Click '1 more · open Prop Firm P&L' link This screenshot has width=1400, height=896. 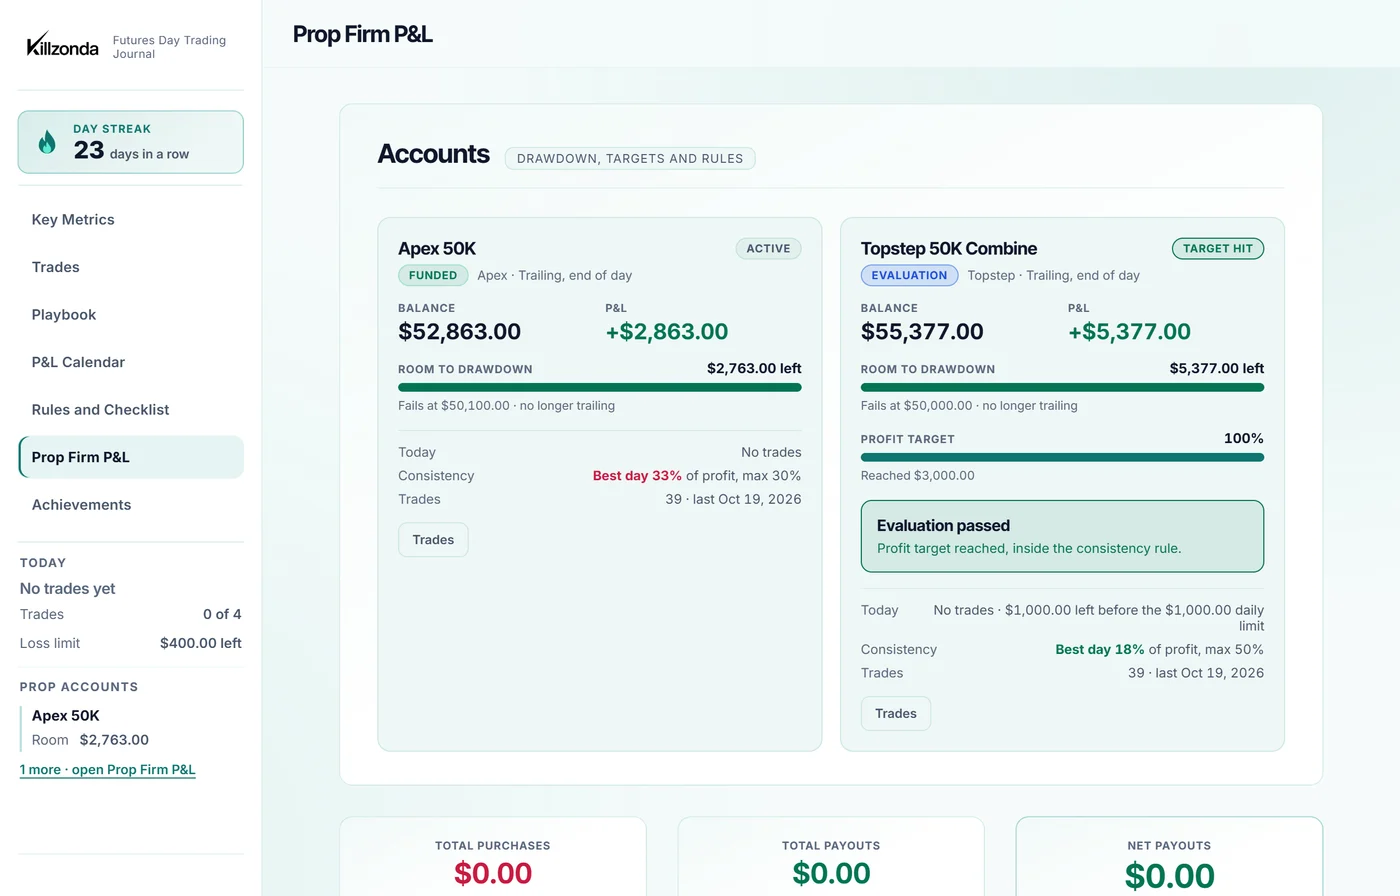tap(108, 770)
